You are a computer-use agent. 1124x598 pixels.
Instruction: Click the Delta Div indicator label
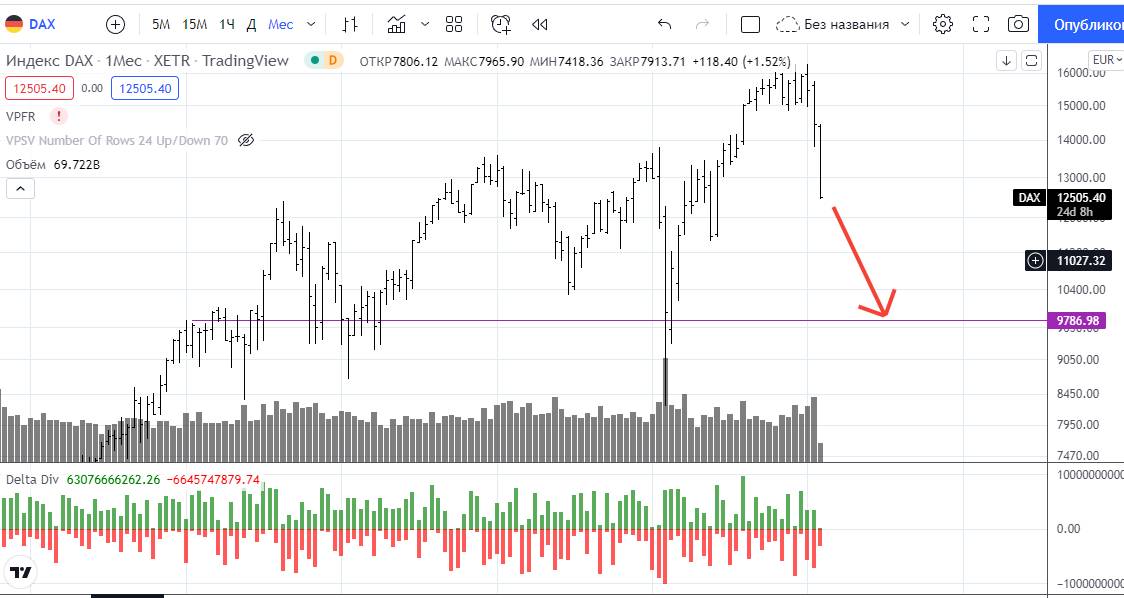32,480
